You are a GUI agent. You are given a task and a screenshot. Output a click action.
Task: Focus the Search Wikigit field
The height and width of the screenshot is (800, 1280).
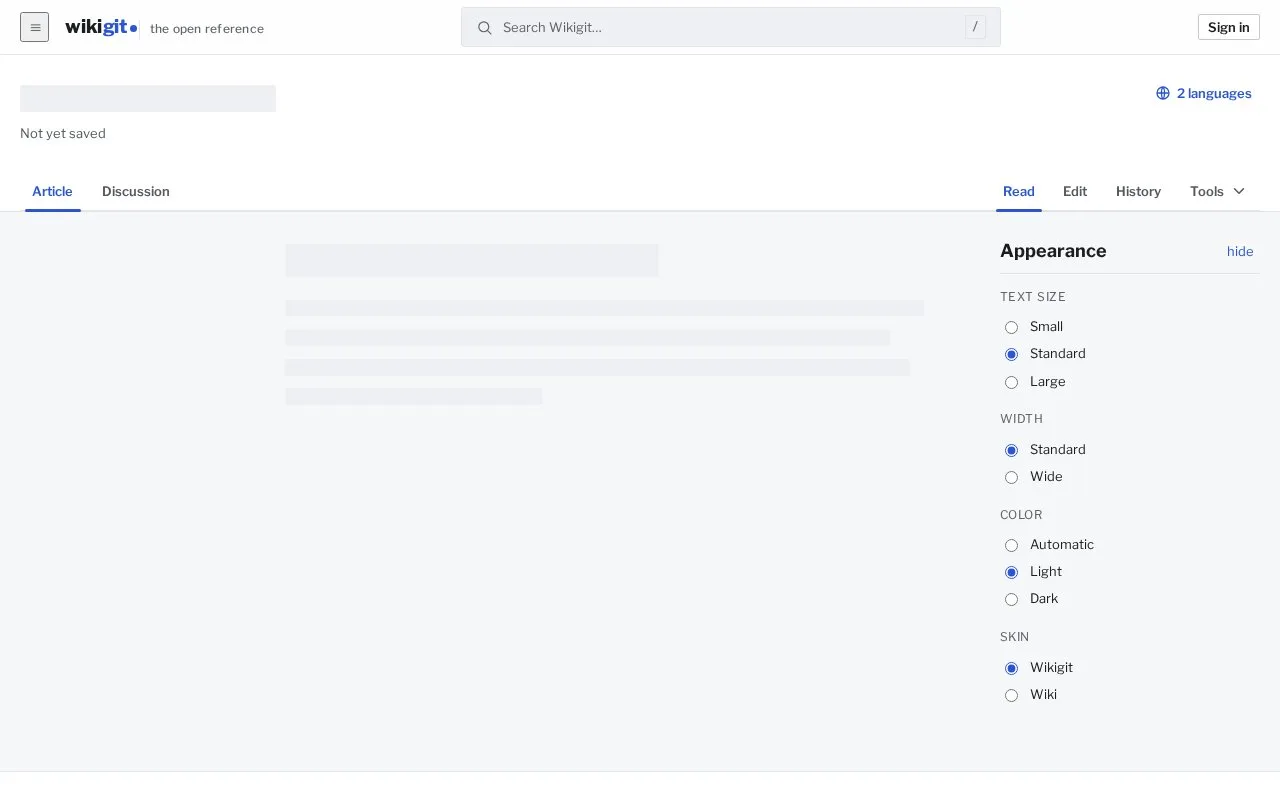[x=731, y=27]
